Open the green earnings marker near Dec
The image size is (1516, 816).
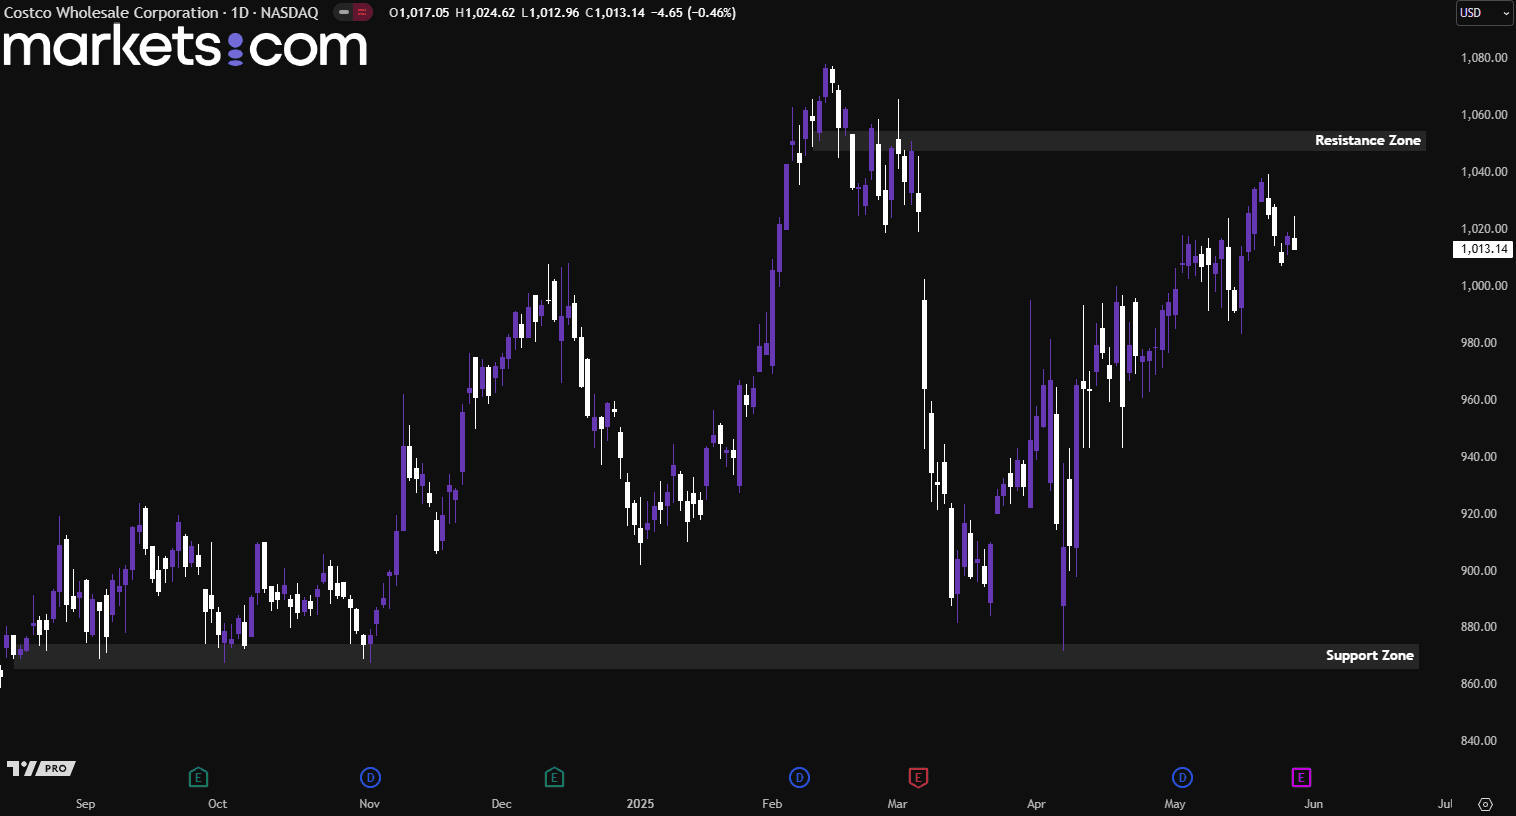pyautogui.click(x=554, y=777)
